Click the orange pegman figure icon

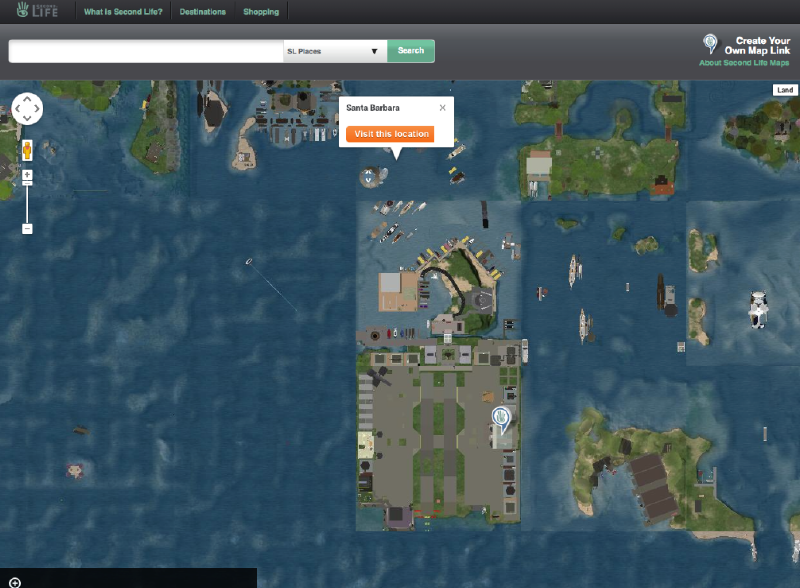pos(27,150)
